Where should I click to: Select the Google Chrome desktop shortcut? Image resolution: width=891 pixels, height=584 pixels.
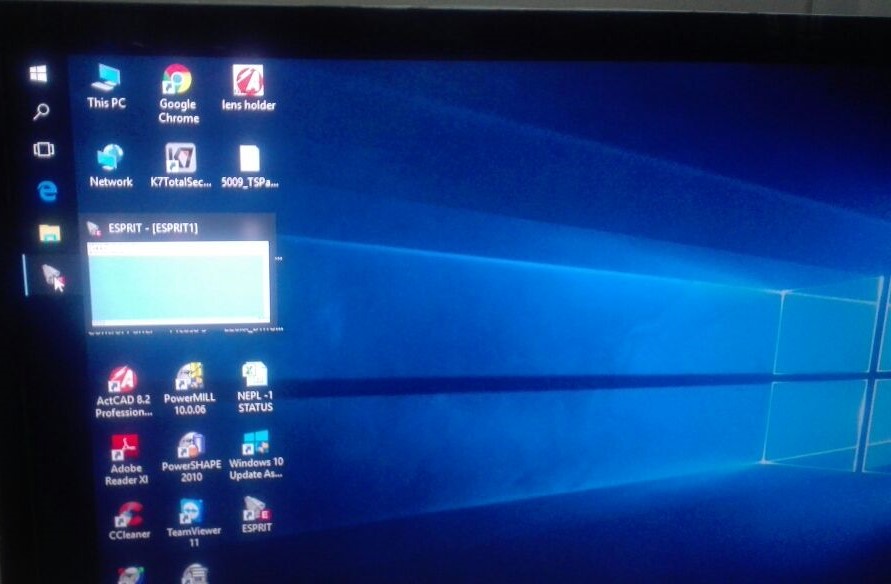tap(178, 82)
